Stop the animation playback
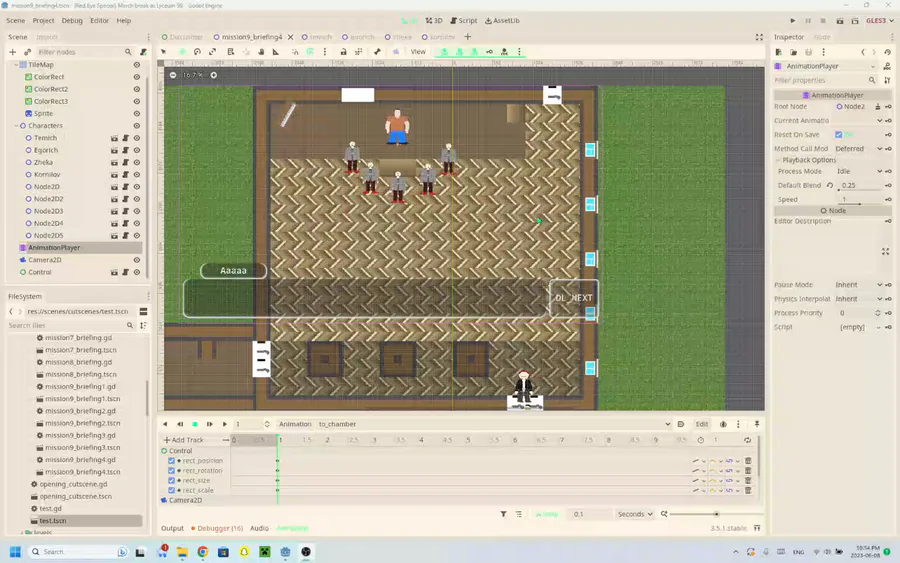Viewport: 900px width, 563px height. point(195,424)
